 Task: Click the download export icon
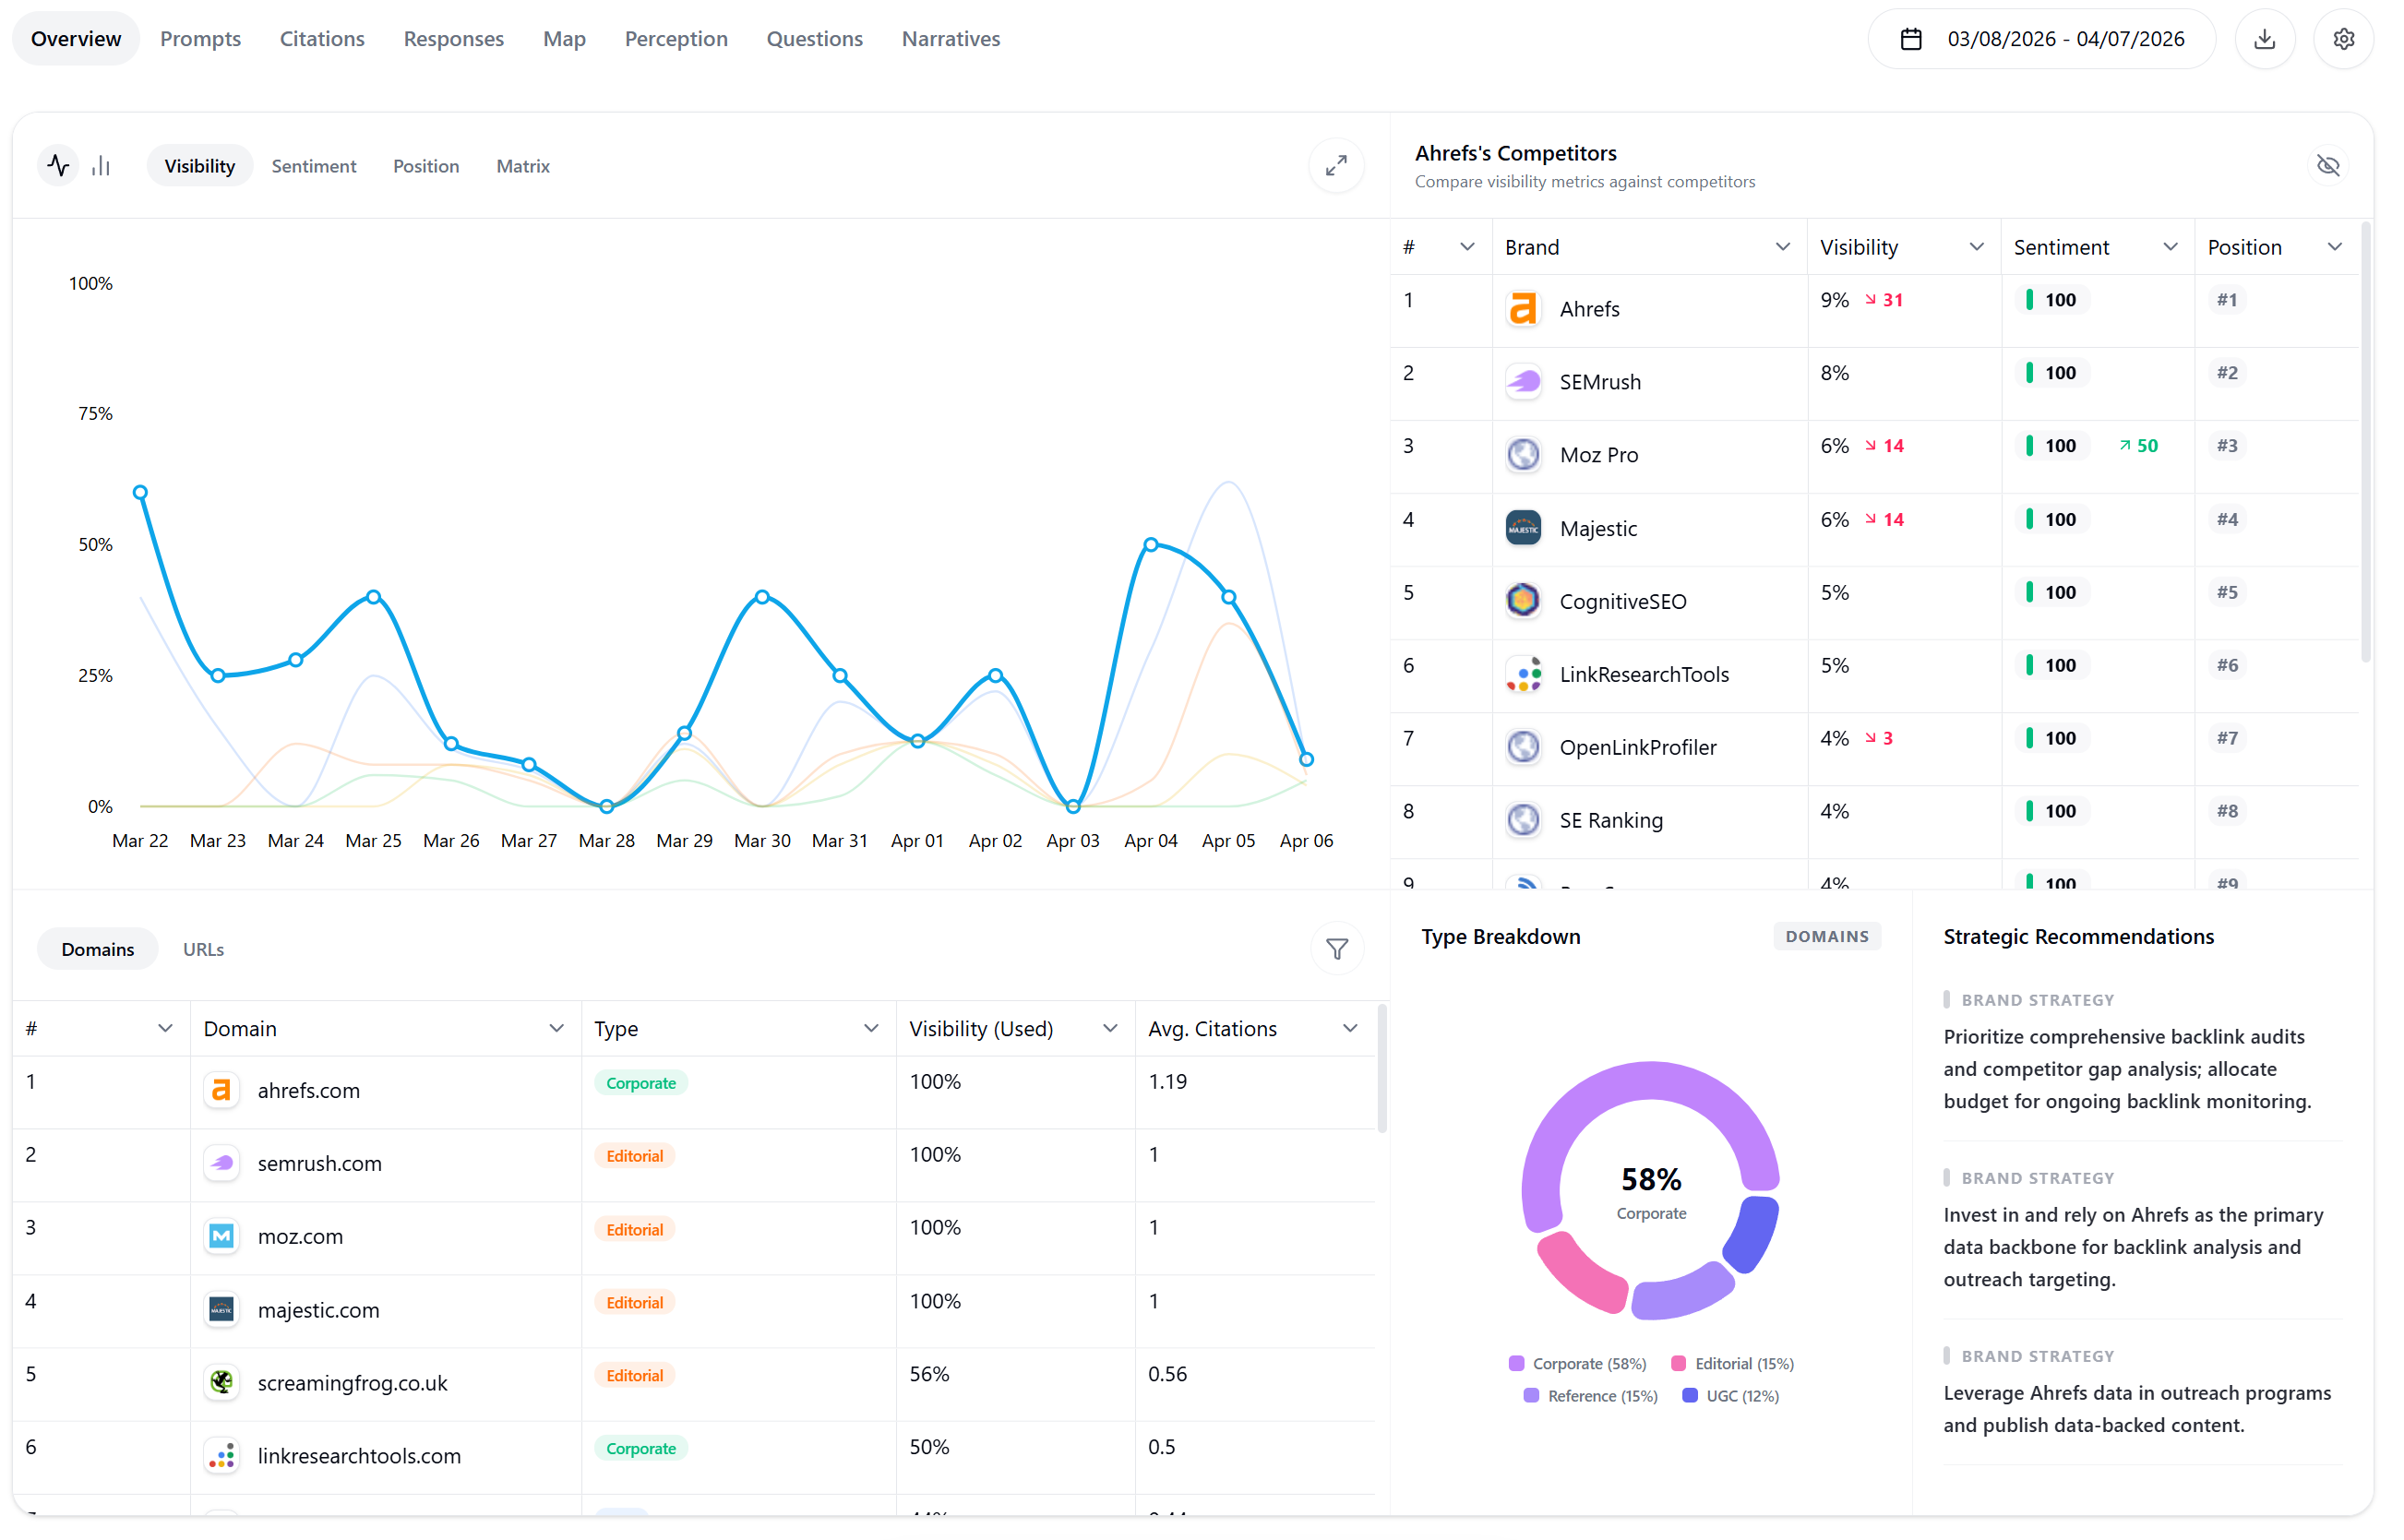coord(2264,39)
